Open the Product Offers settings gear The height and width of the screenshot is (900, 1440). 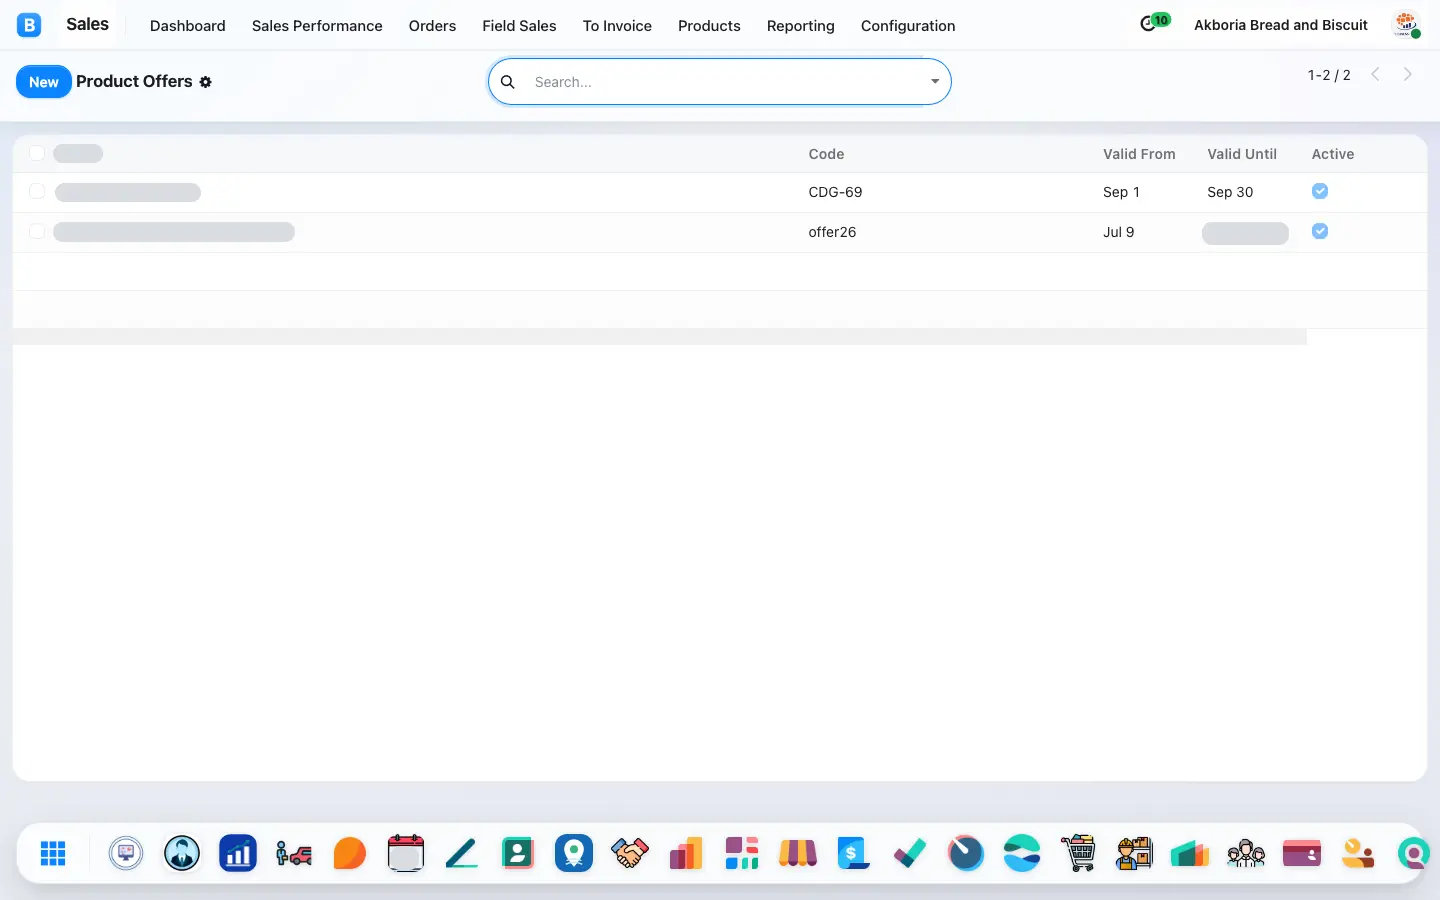click(x=206, y=82)
